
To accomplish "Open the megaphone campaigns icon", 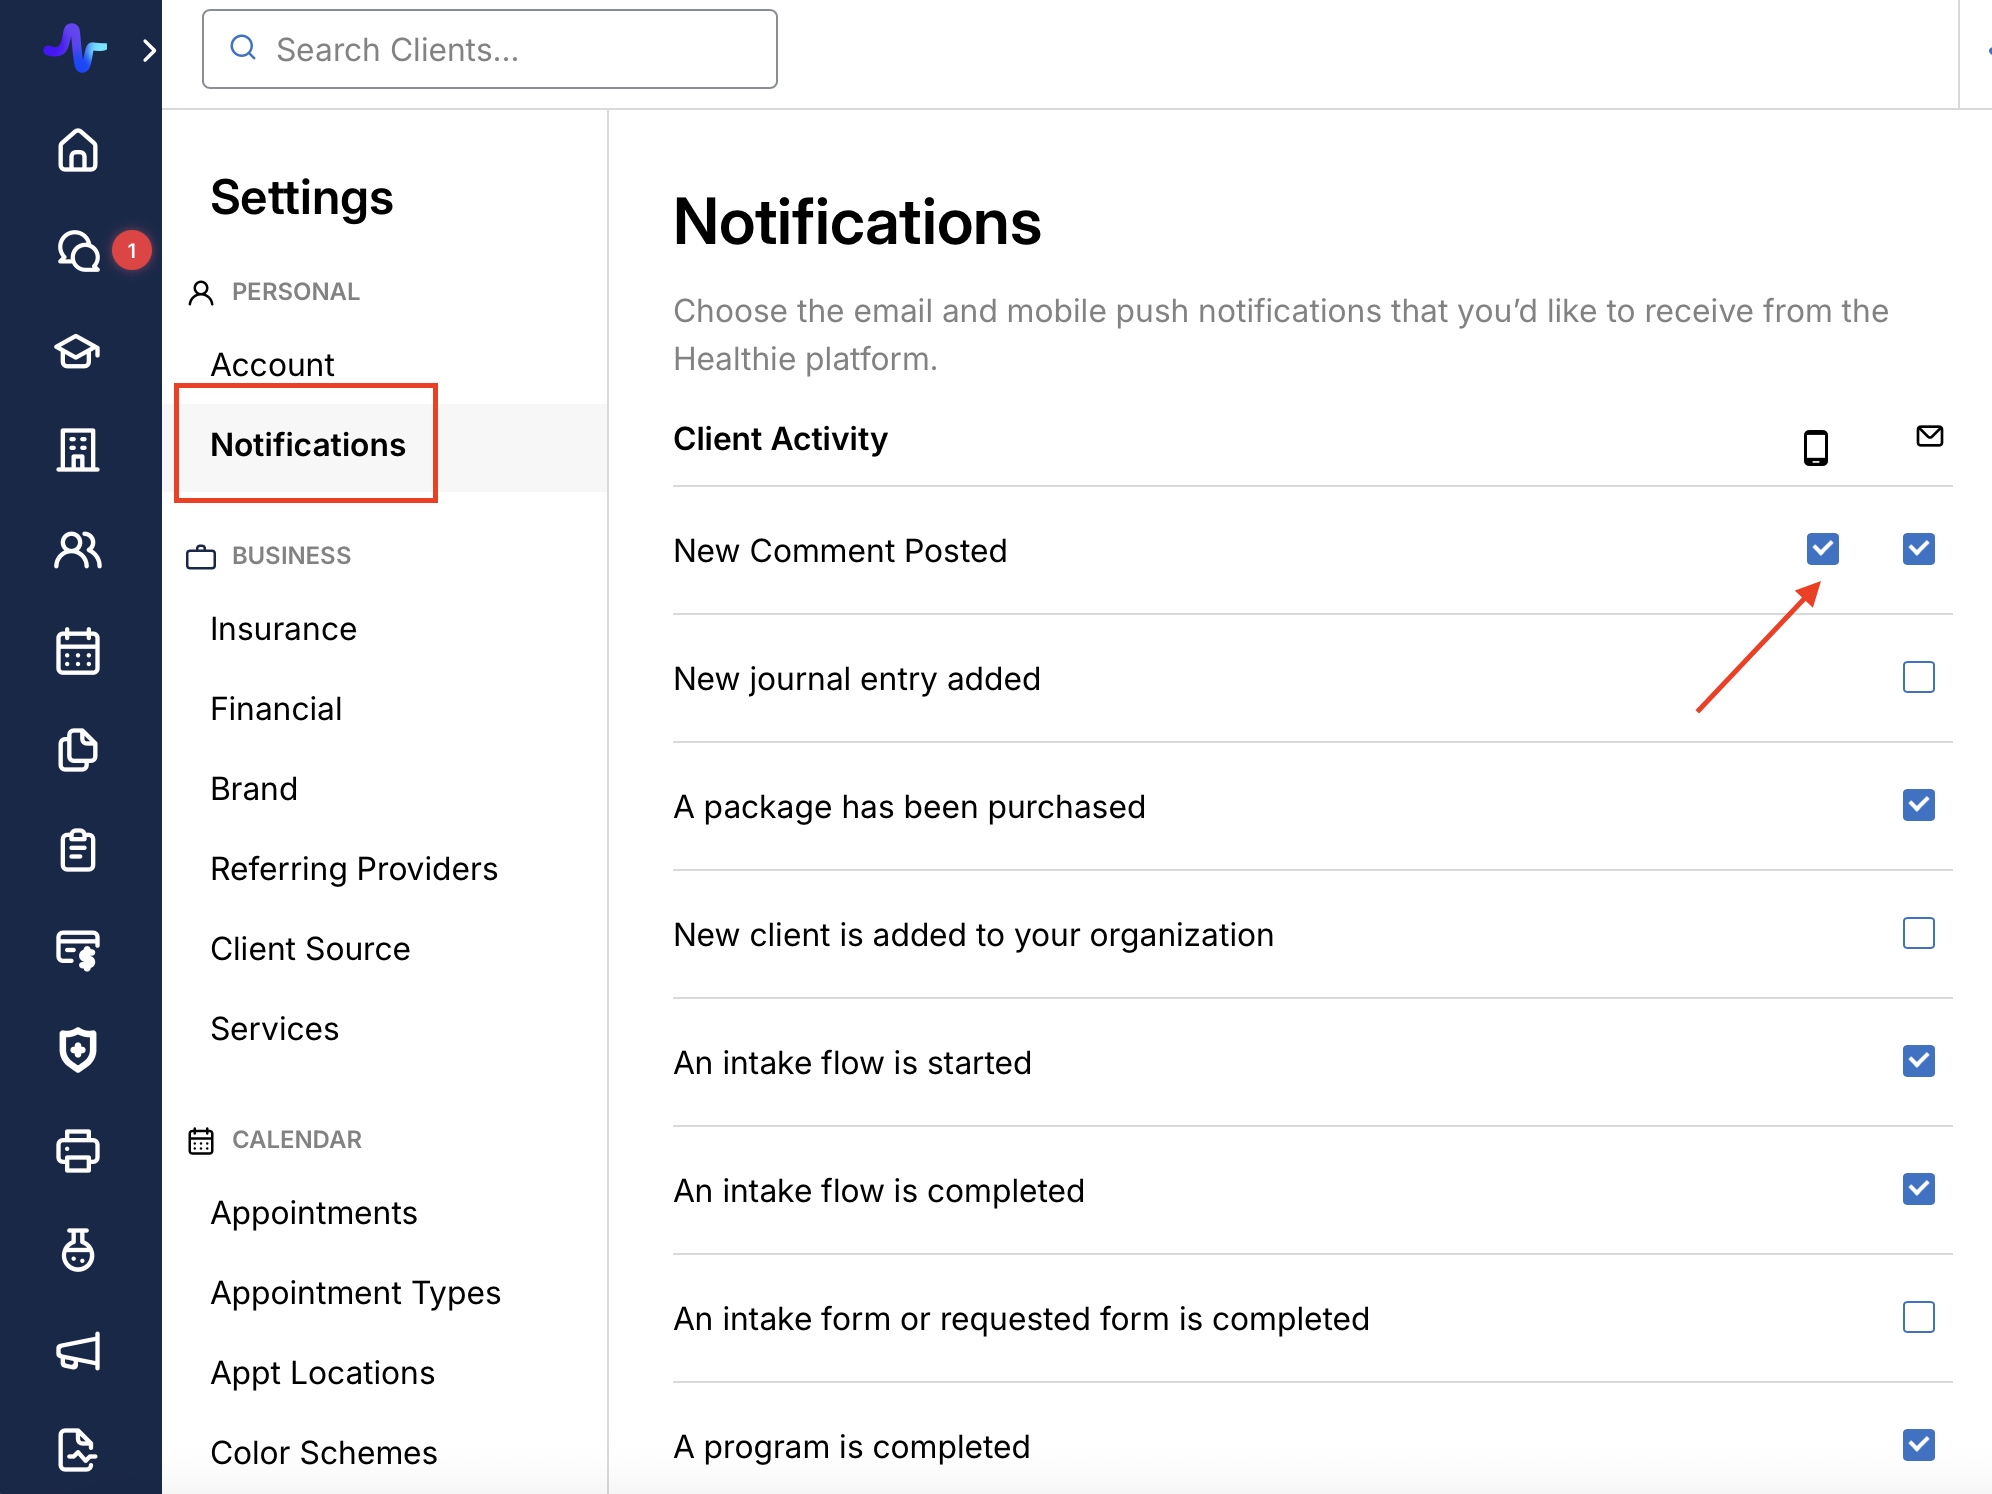I will [x=78, y=1351].
